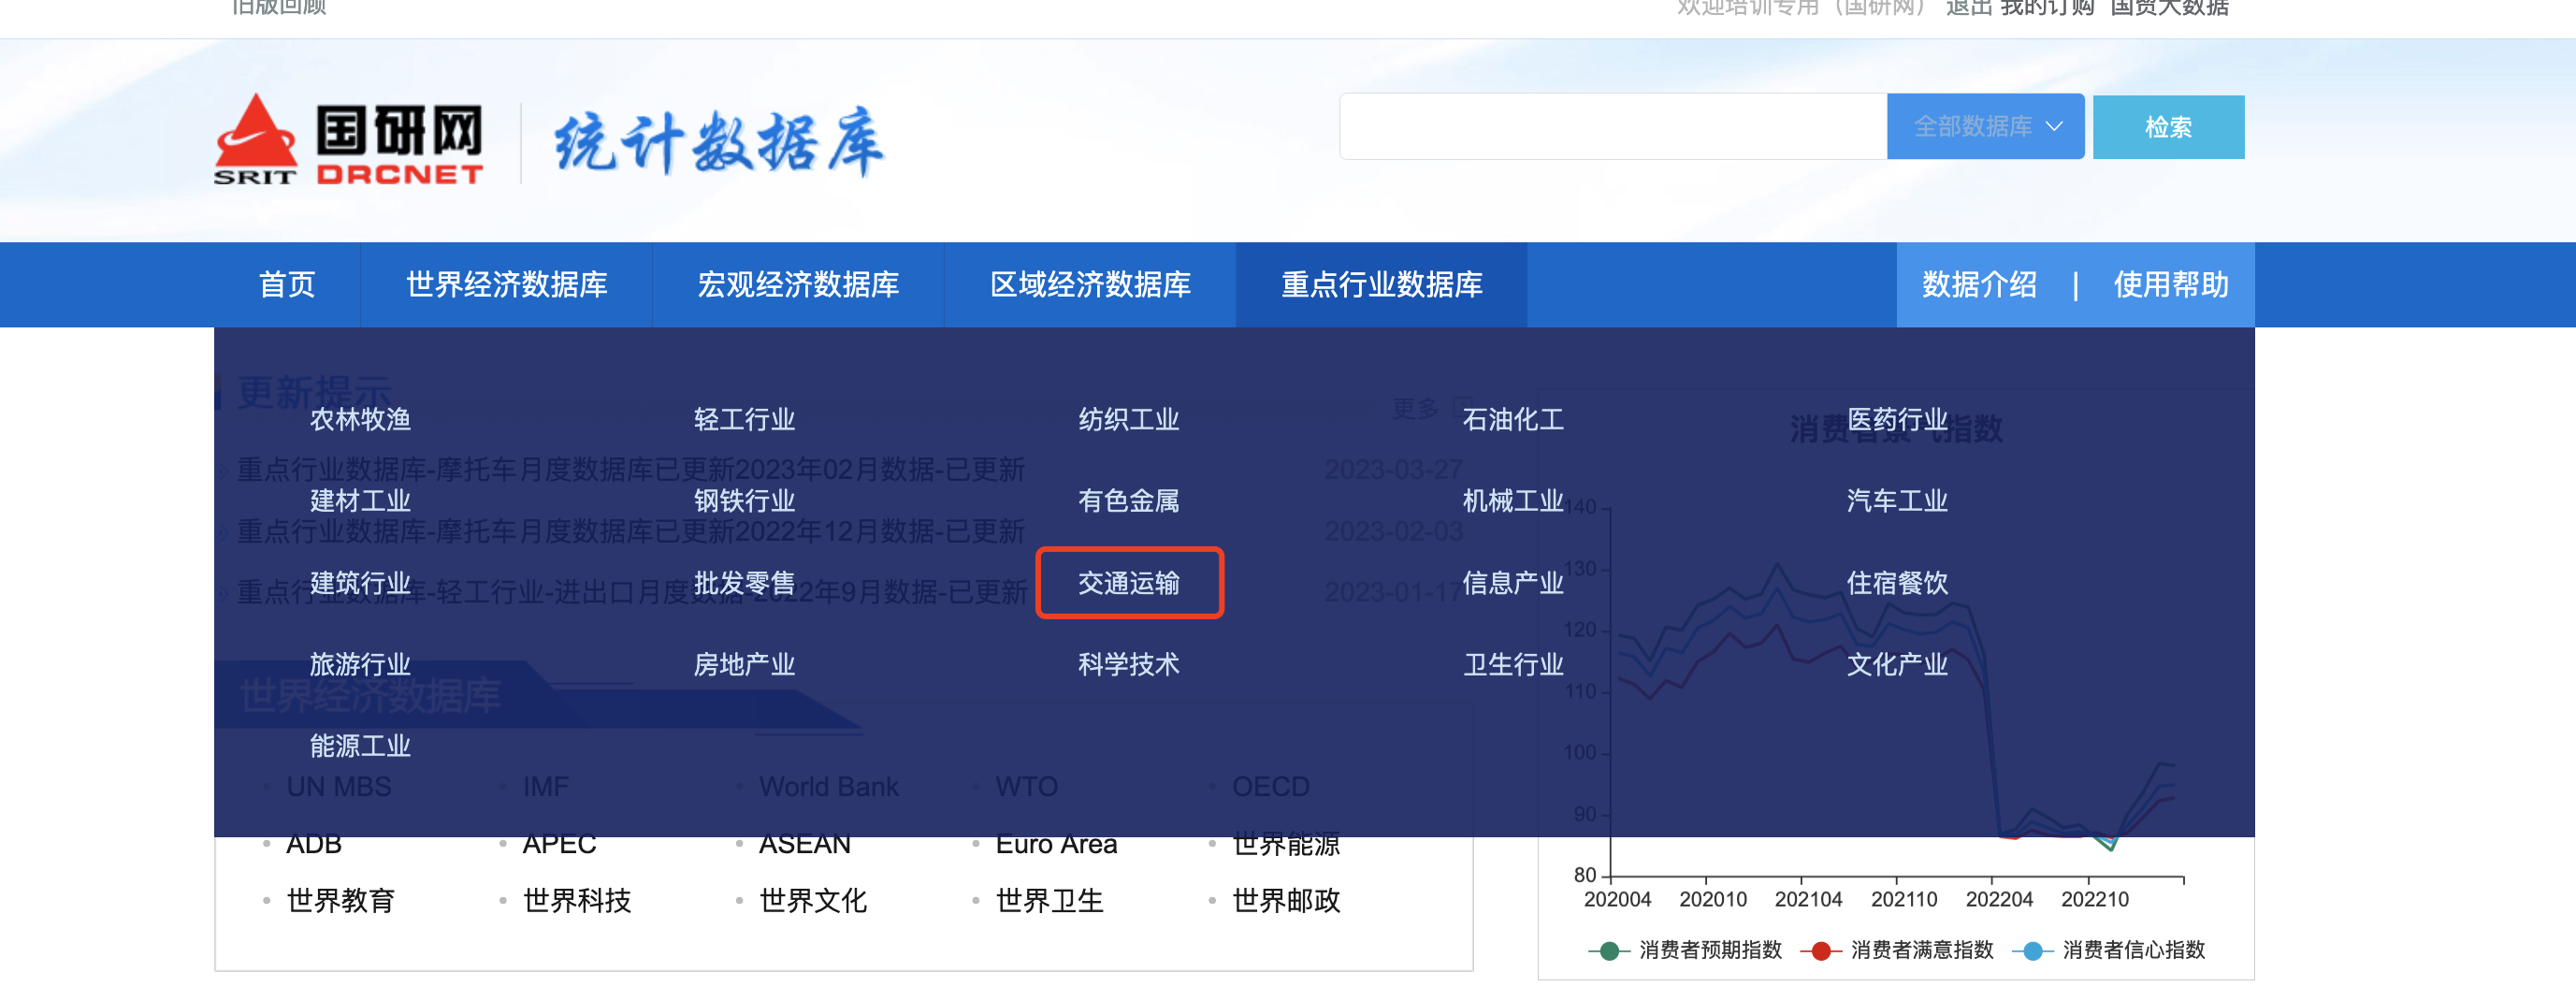Open 重点行业数据库 menu
The image size is (2576, 1001).
[x=1381, y=285]
